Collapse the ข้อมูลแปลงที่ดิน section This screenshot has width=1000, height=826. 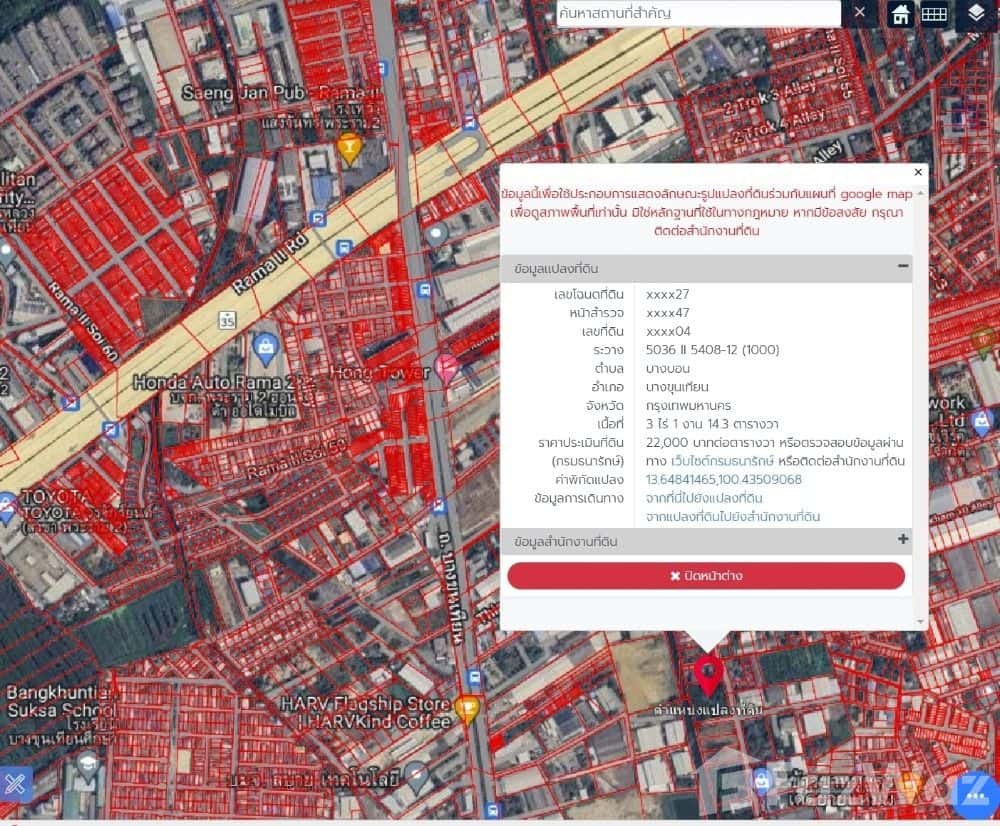click(903, 267)
